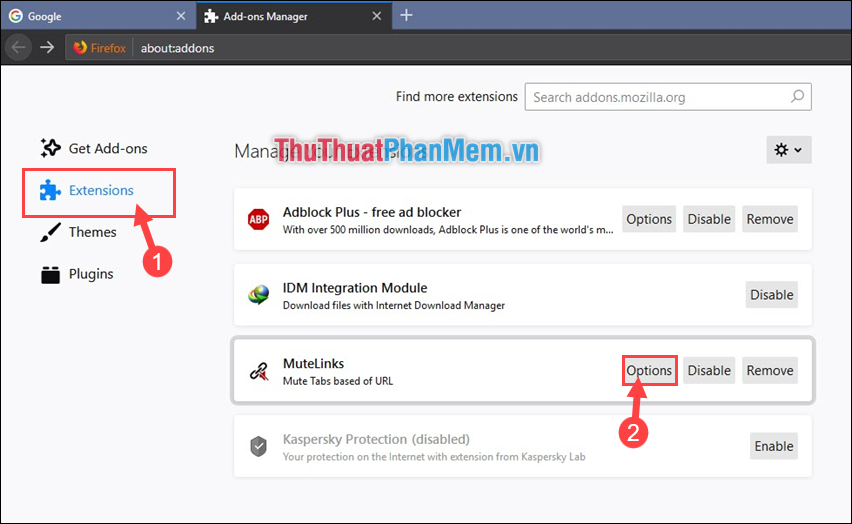Click 'Mute Tabs based of URL' description
The height and width of the screenshot is (524, 852).
click(x=338, y=381)
